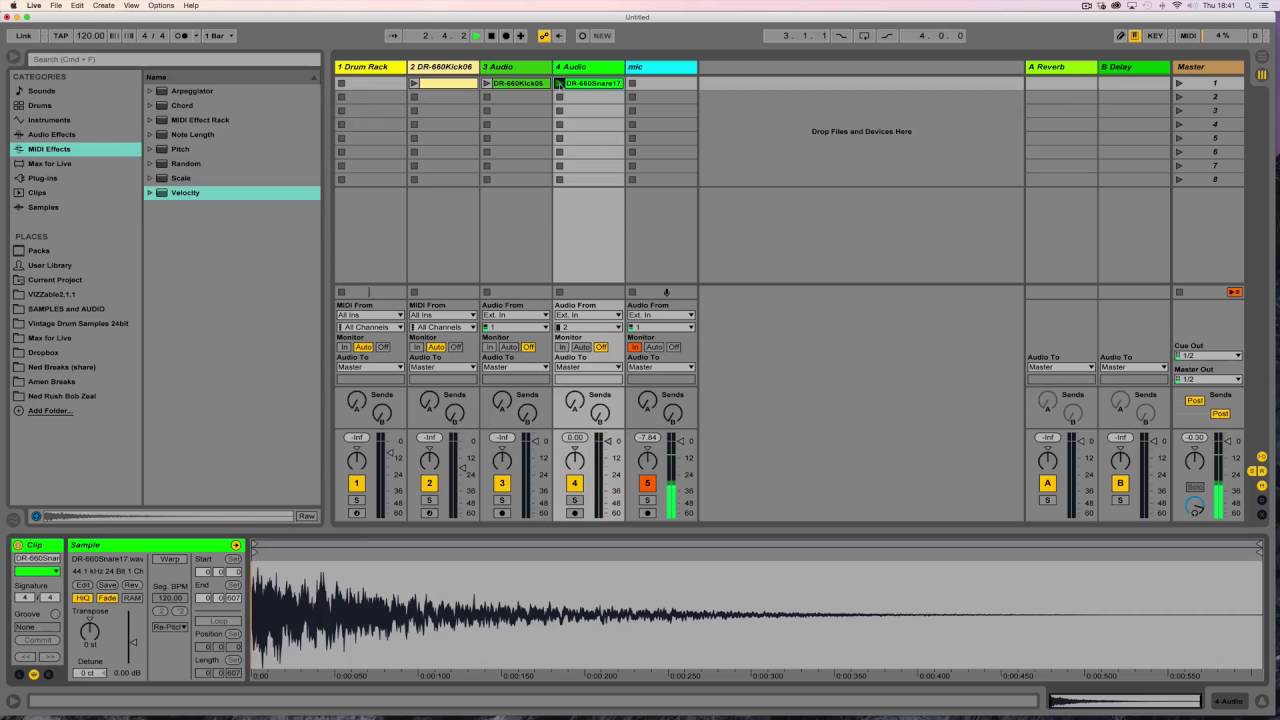The width and height of the screenshot is (1280, 720).
Task: Open the Cue Out 1/2 dropdown
Action: click(1208, 356)
